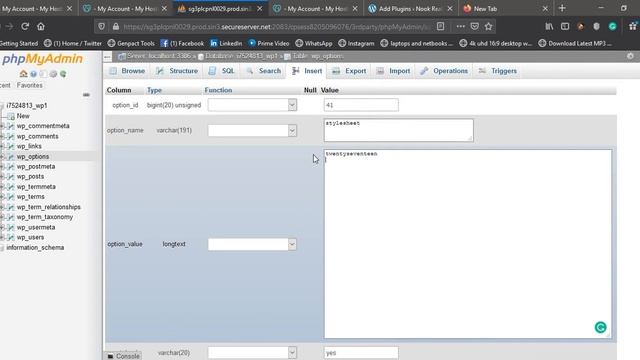This screenshot has height=360, width=640.
Task: Open the Search tab
Action: (263, 71)
